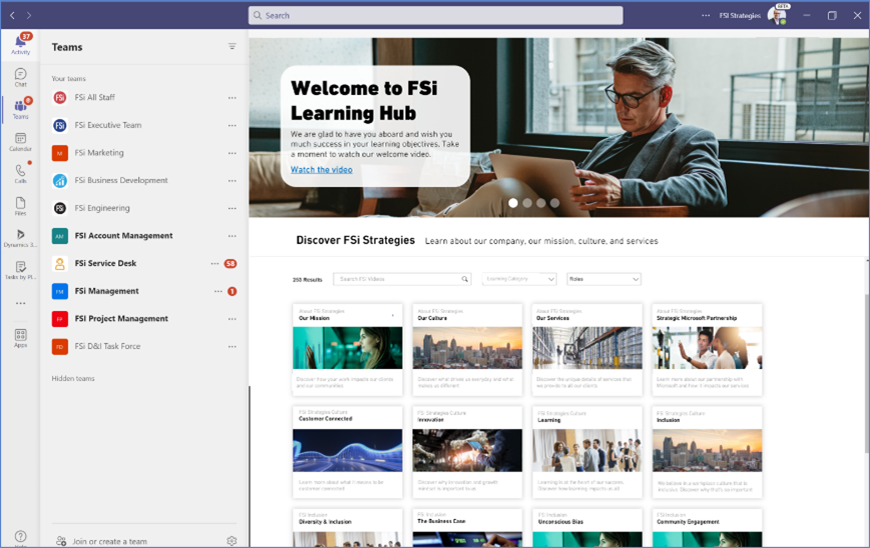This screenshot has width=870, height=548.
Task: Click the FSi Strategies organization name
Action: [740, 16]
